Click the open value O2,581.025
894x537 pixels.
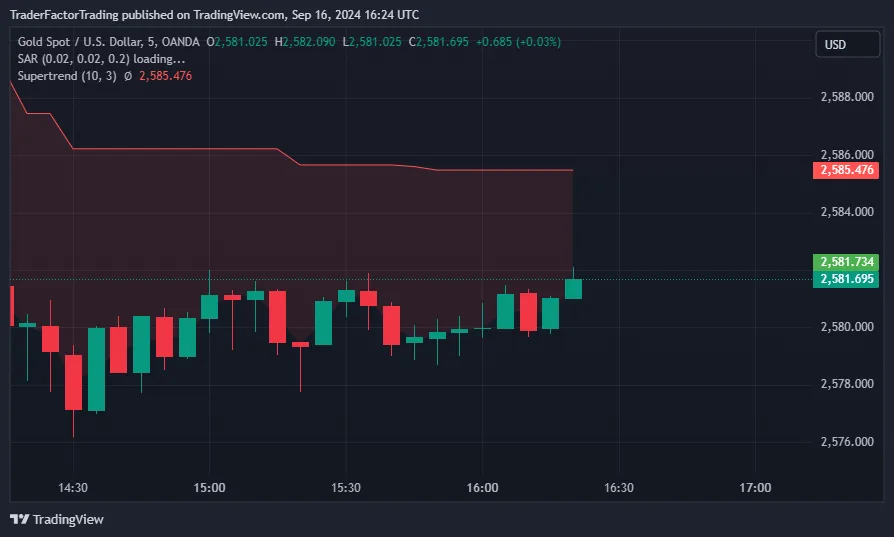pos(237,42)
